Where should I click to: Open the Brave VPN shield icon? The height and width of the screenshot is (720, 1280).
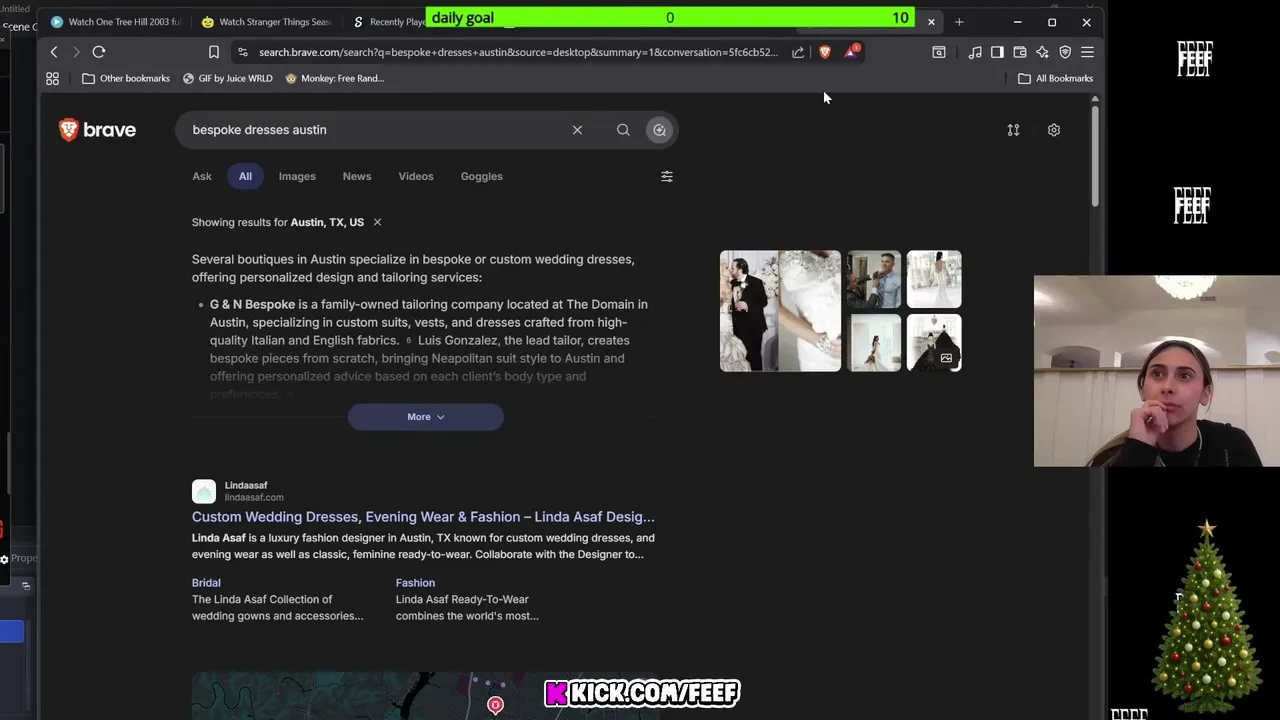tap(1065, 52)
